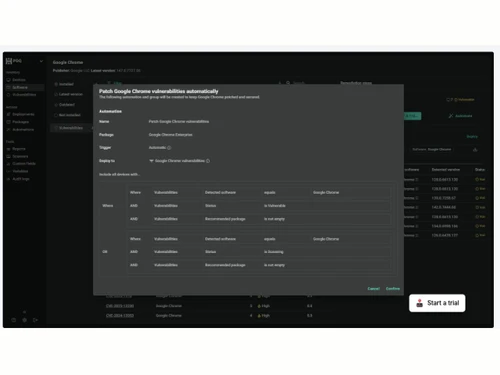Select the Latest version filter option

point(69,94)
